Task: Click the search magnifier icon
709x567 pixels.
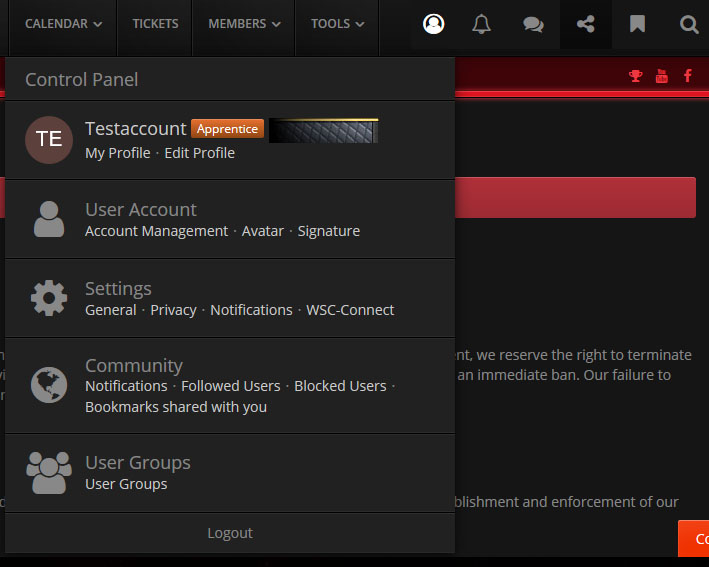Action: [x=688, y=24]
